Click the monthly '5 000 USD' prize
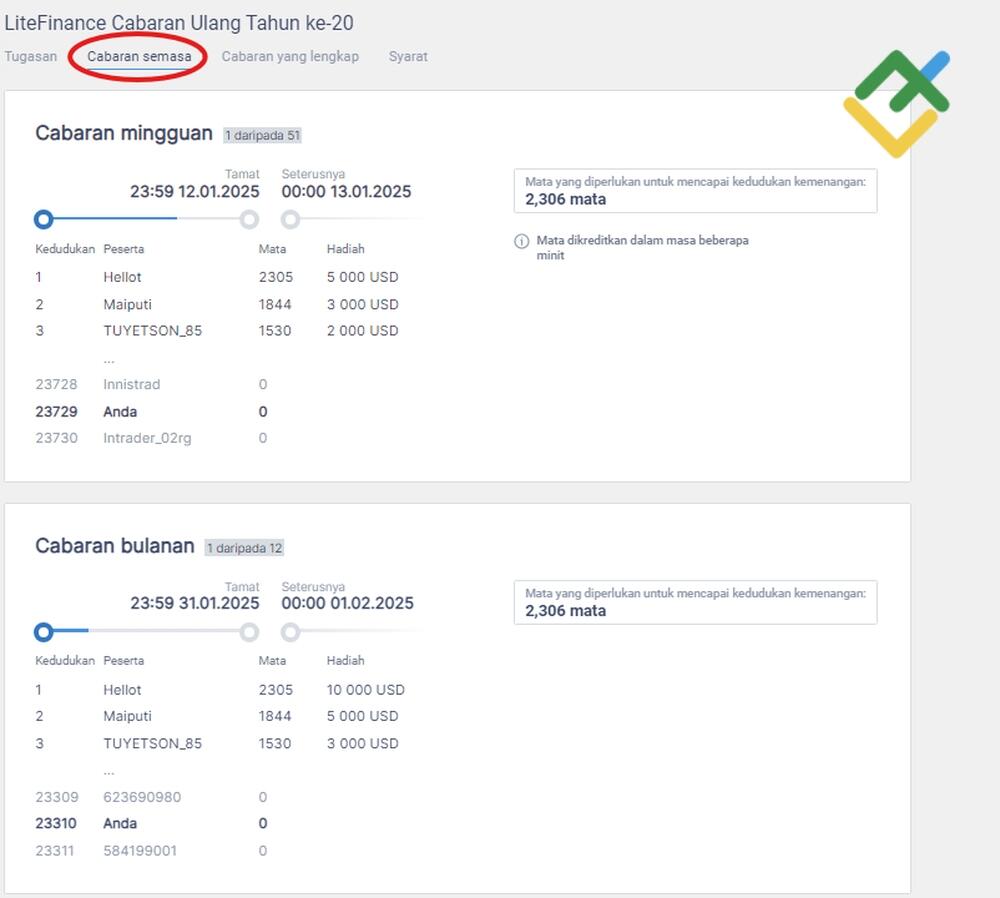This screenshot has width=1000, height=898. (x=362, y=716)
